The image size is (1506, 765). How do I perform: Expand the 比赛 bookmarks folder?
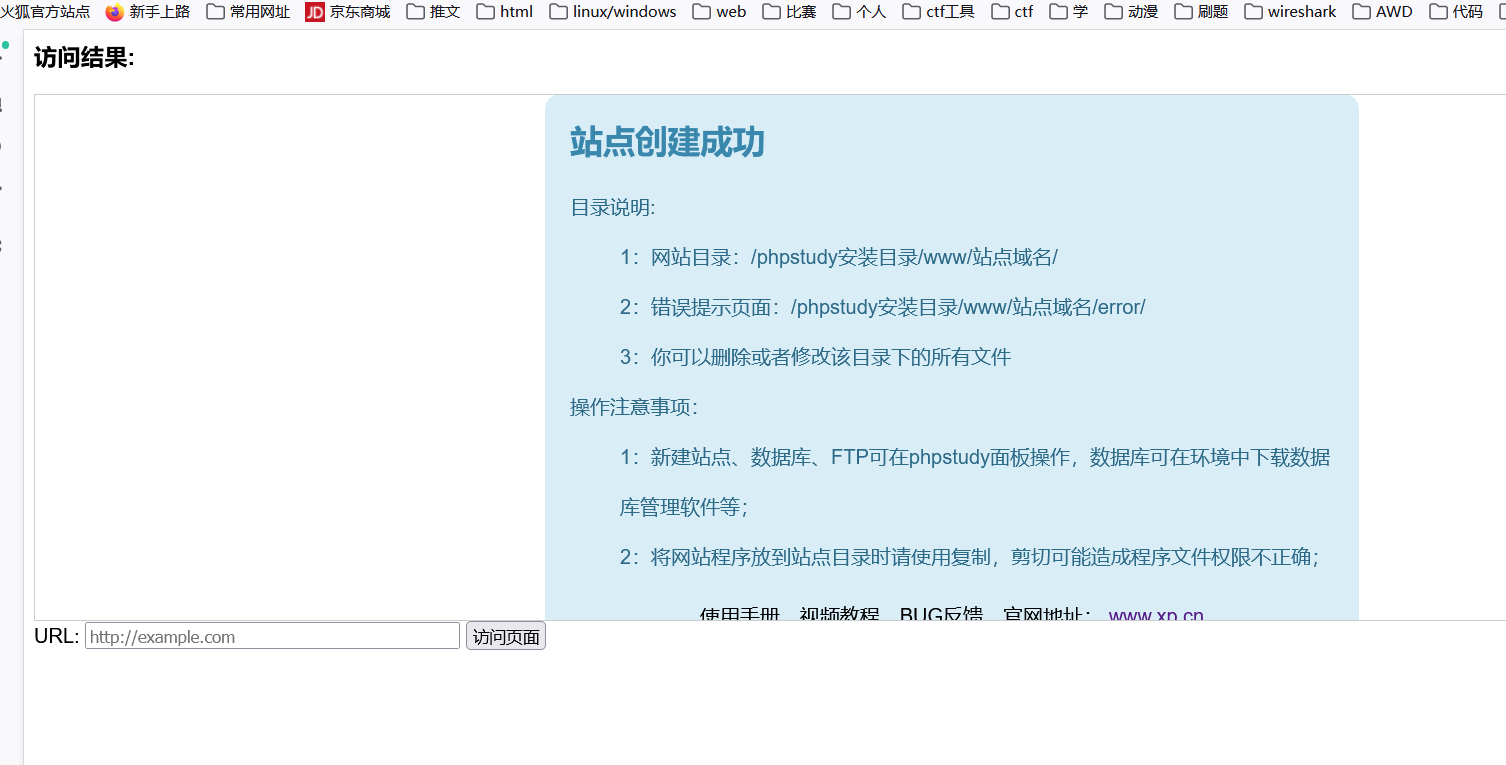789,12
